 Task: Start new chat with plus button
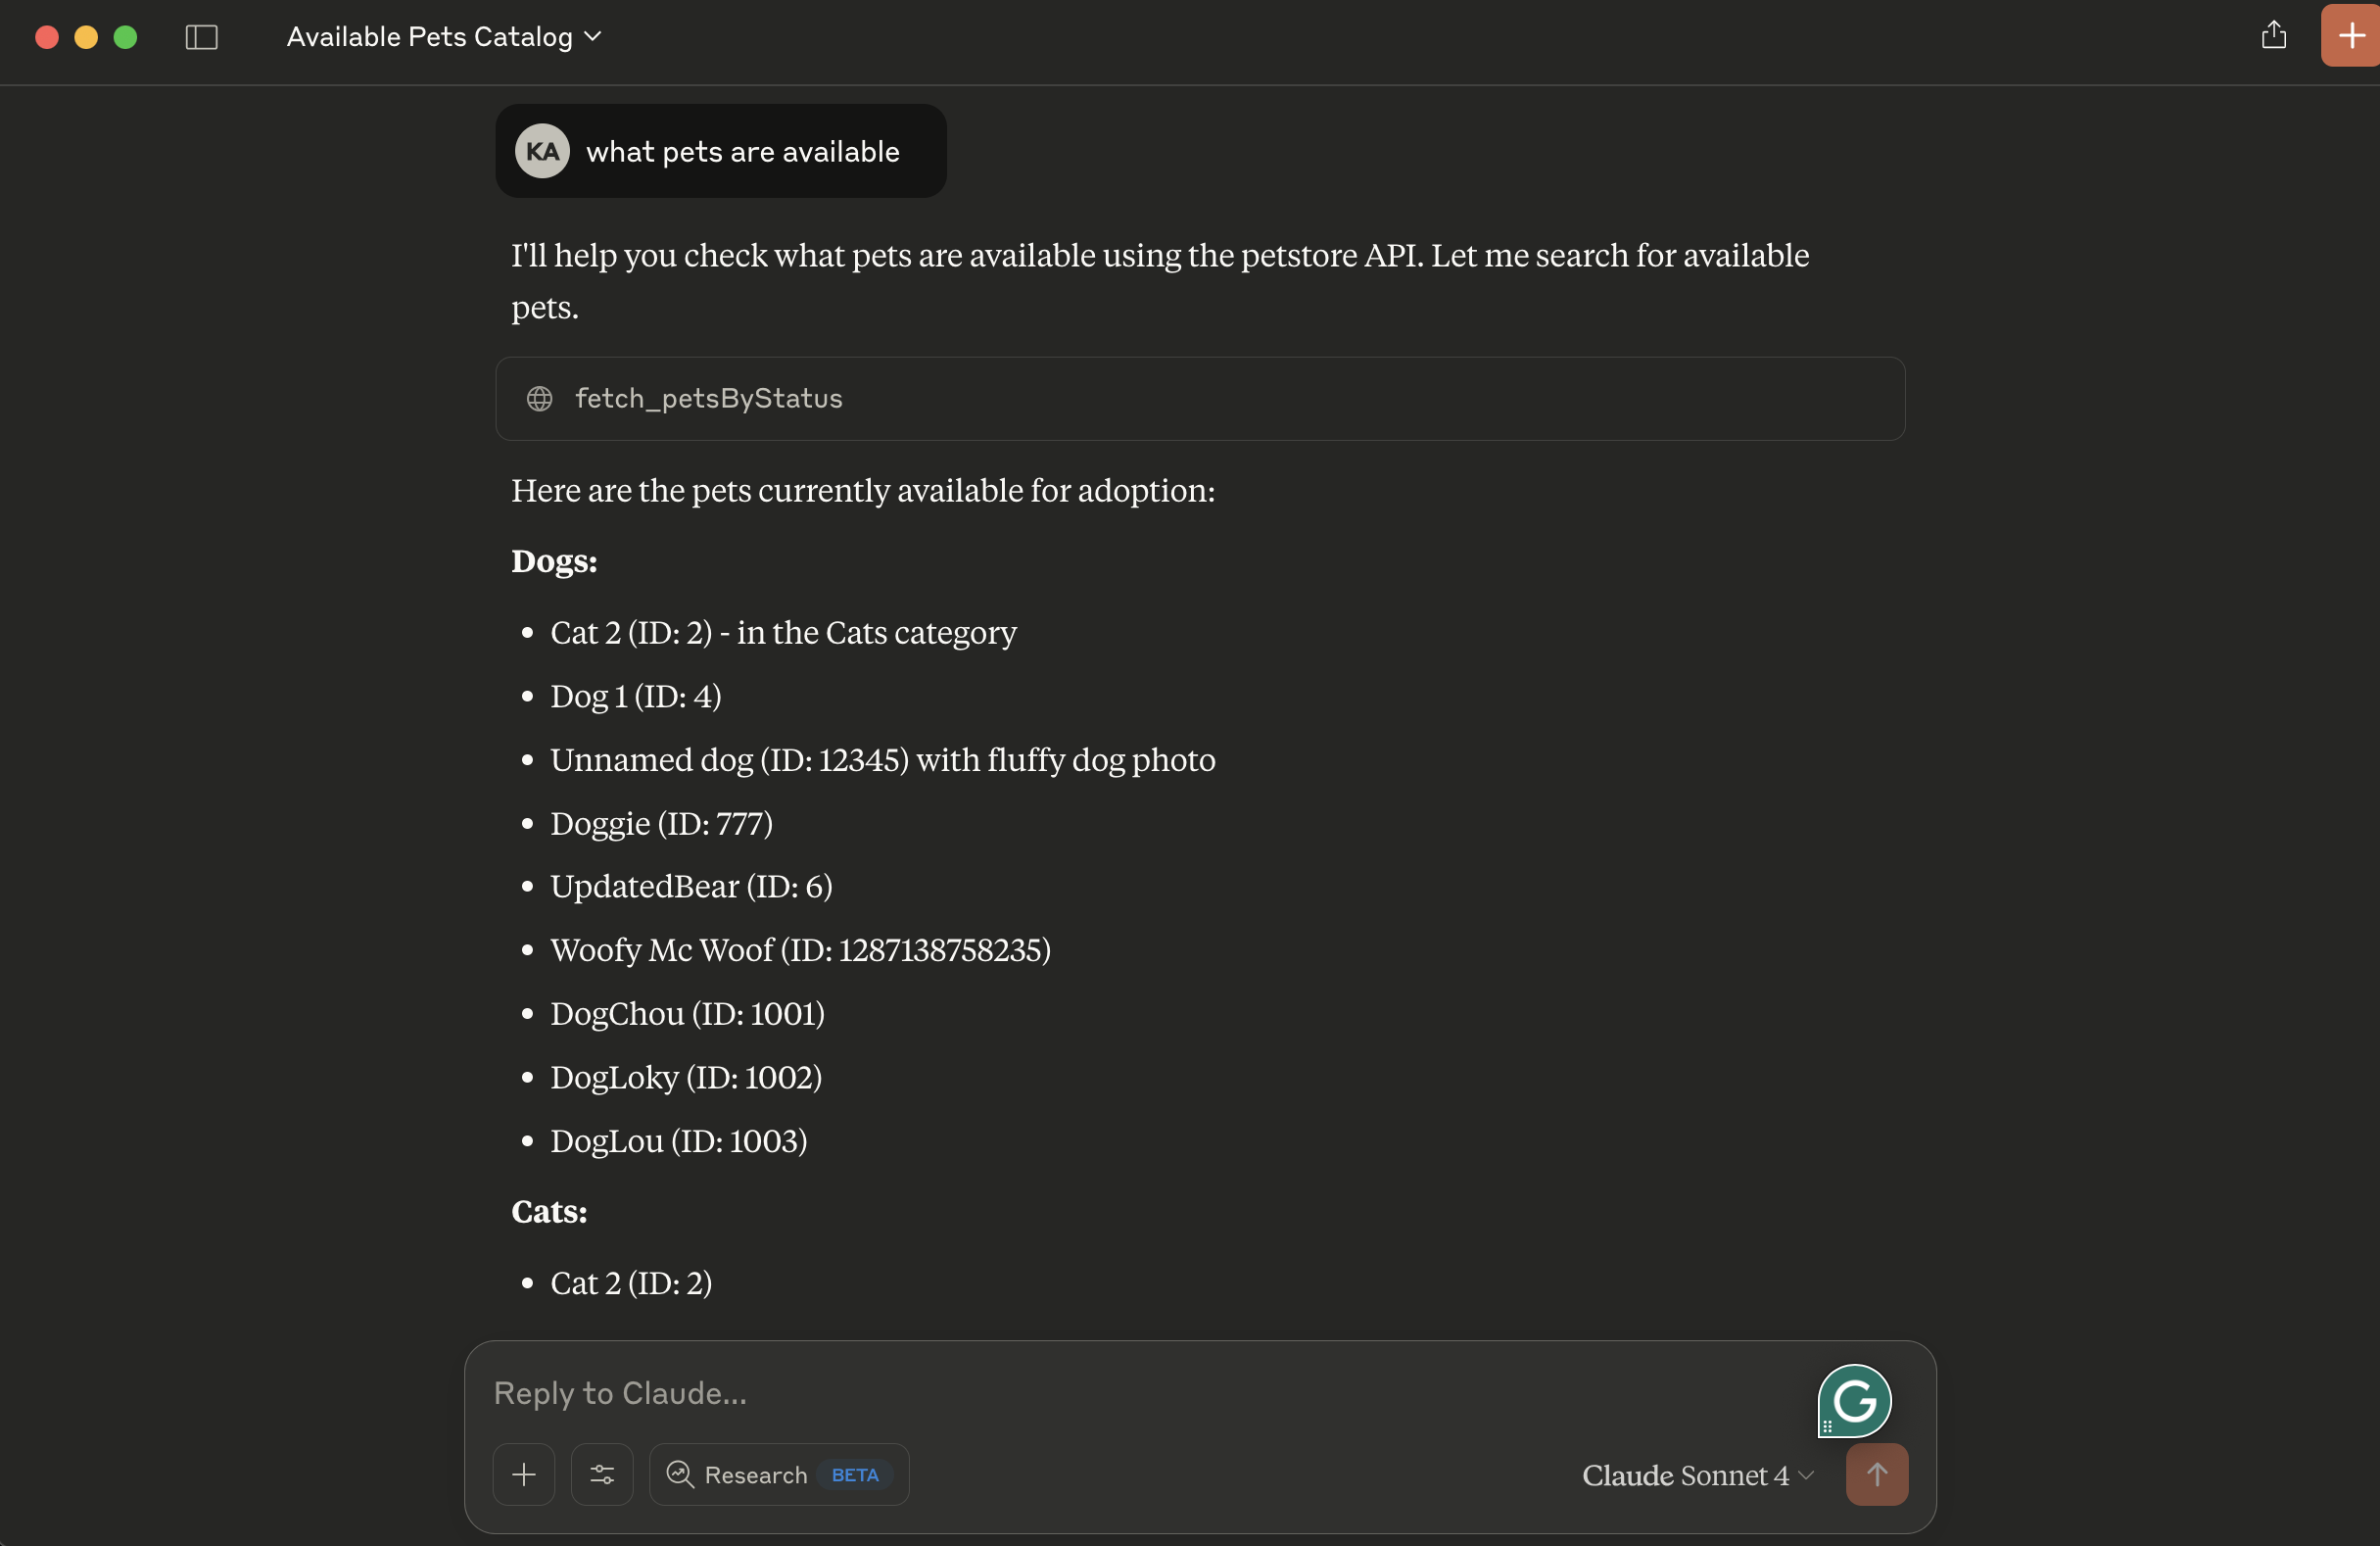pyautogui.click(x=2350, y=36)
